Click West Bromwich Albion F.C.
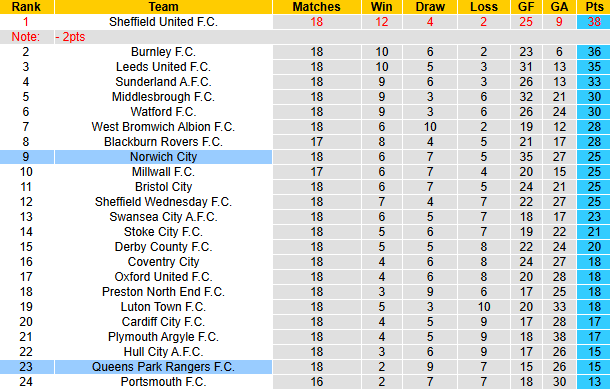Viewport: 610px width, 390px height. (x=163, y=127)
